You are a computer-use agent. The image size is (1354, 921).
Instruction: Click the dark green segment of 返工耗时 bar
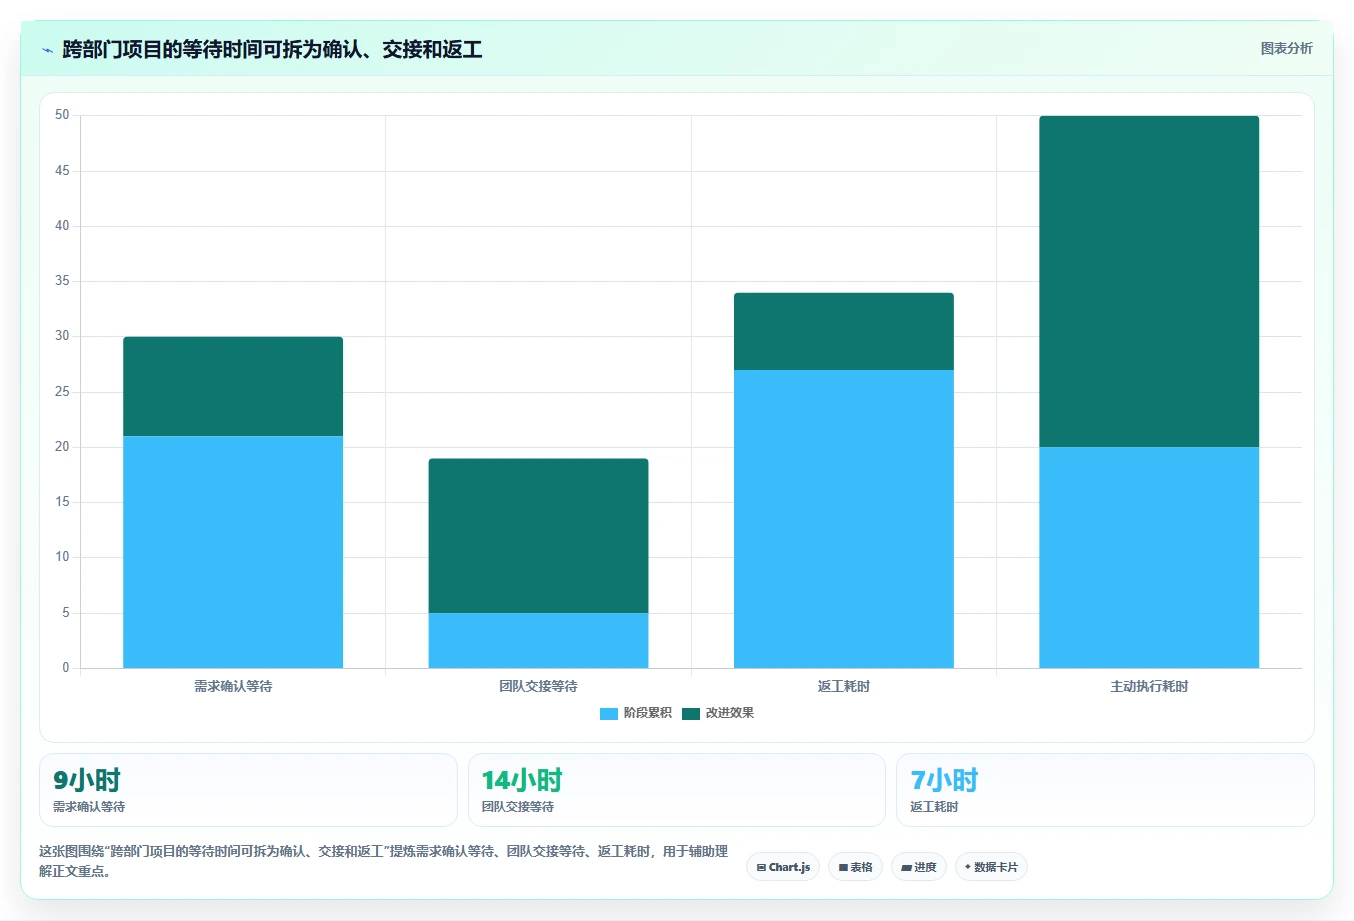[844, 332]
